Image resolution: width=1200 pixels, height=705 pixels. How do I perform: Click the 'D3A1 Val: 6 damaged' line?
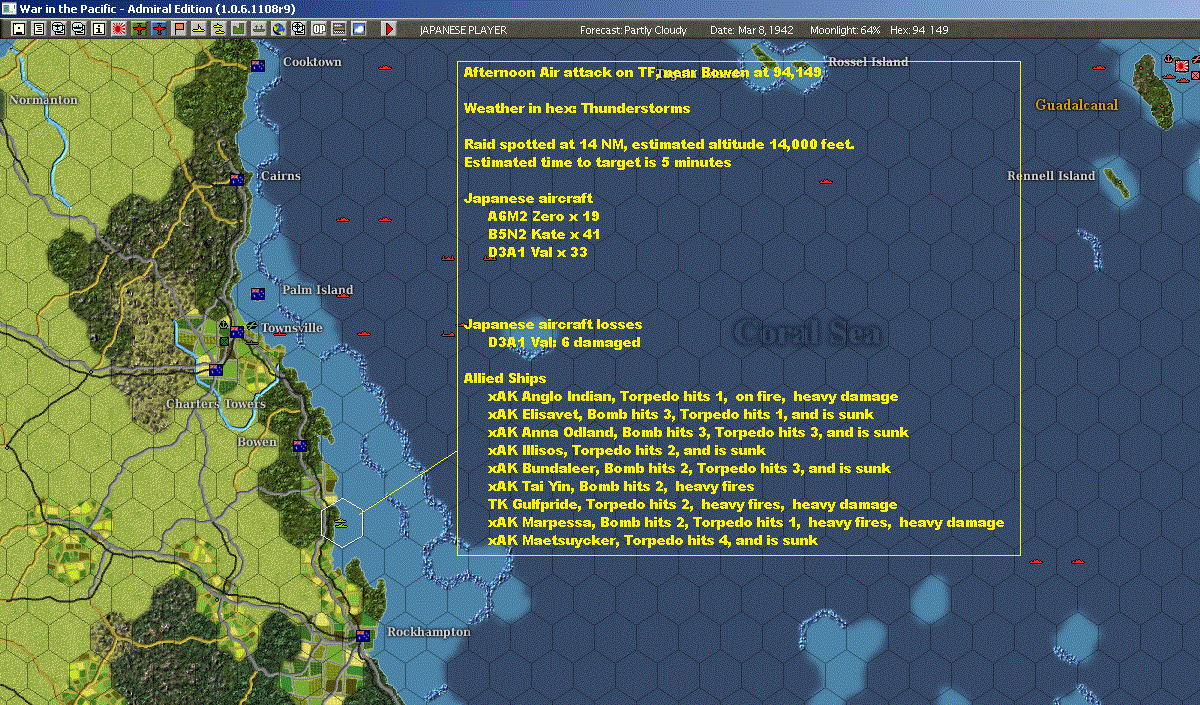pos(564,342)
